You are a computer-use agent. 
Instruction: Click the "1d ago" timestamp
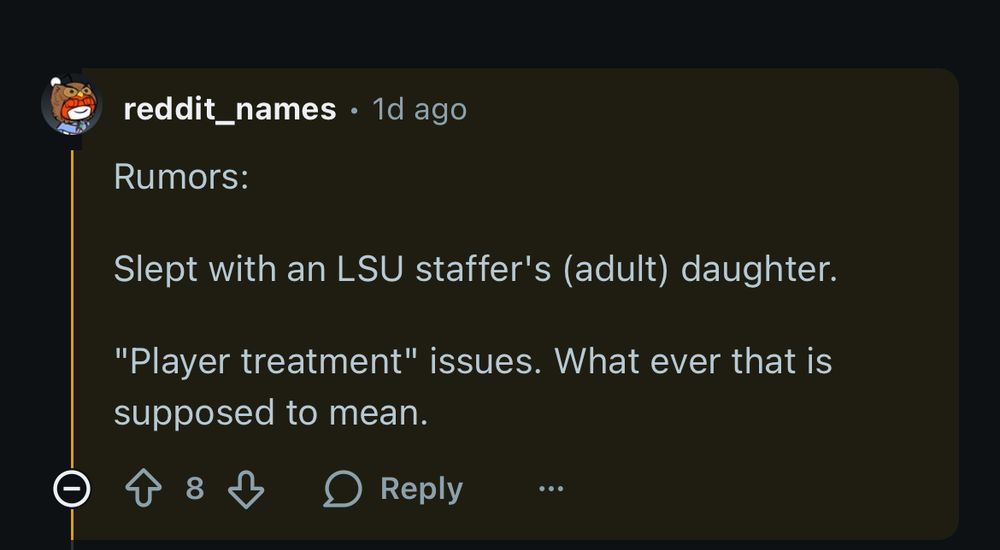419,109
